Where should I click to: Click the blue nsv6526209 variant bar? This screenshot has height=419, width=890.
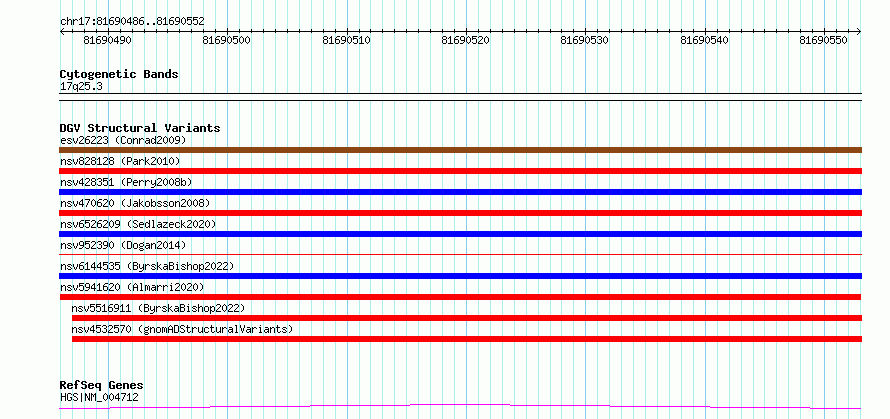pyautogui.click(x=460, y=234)
